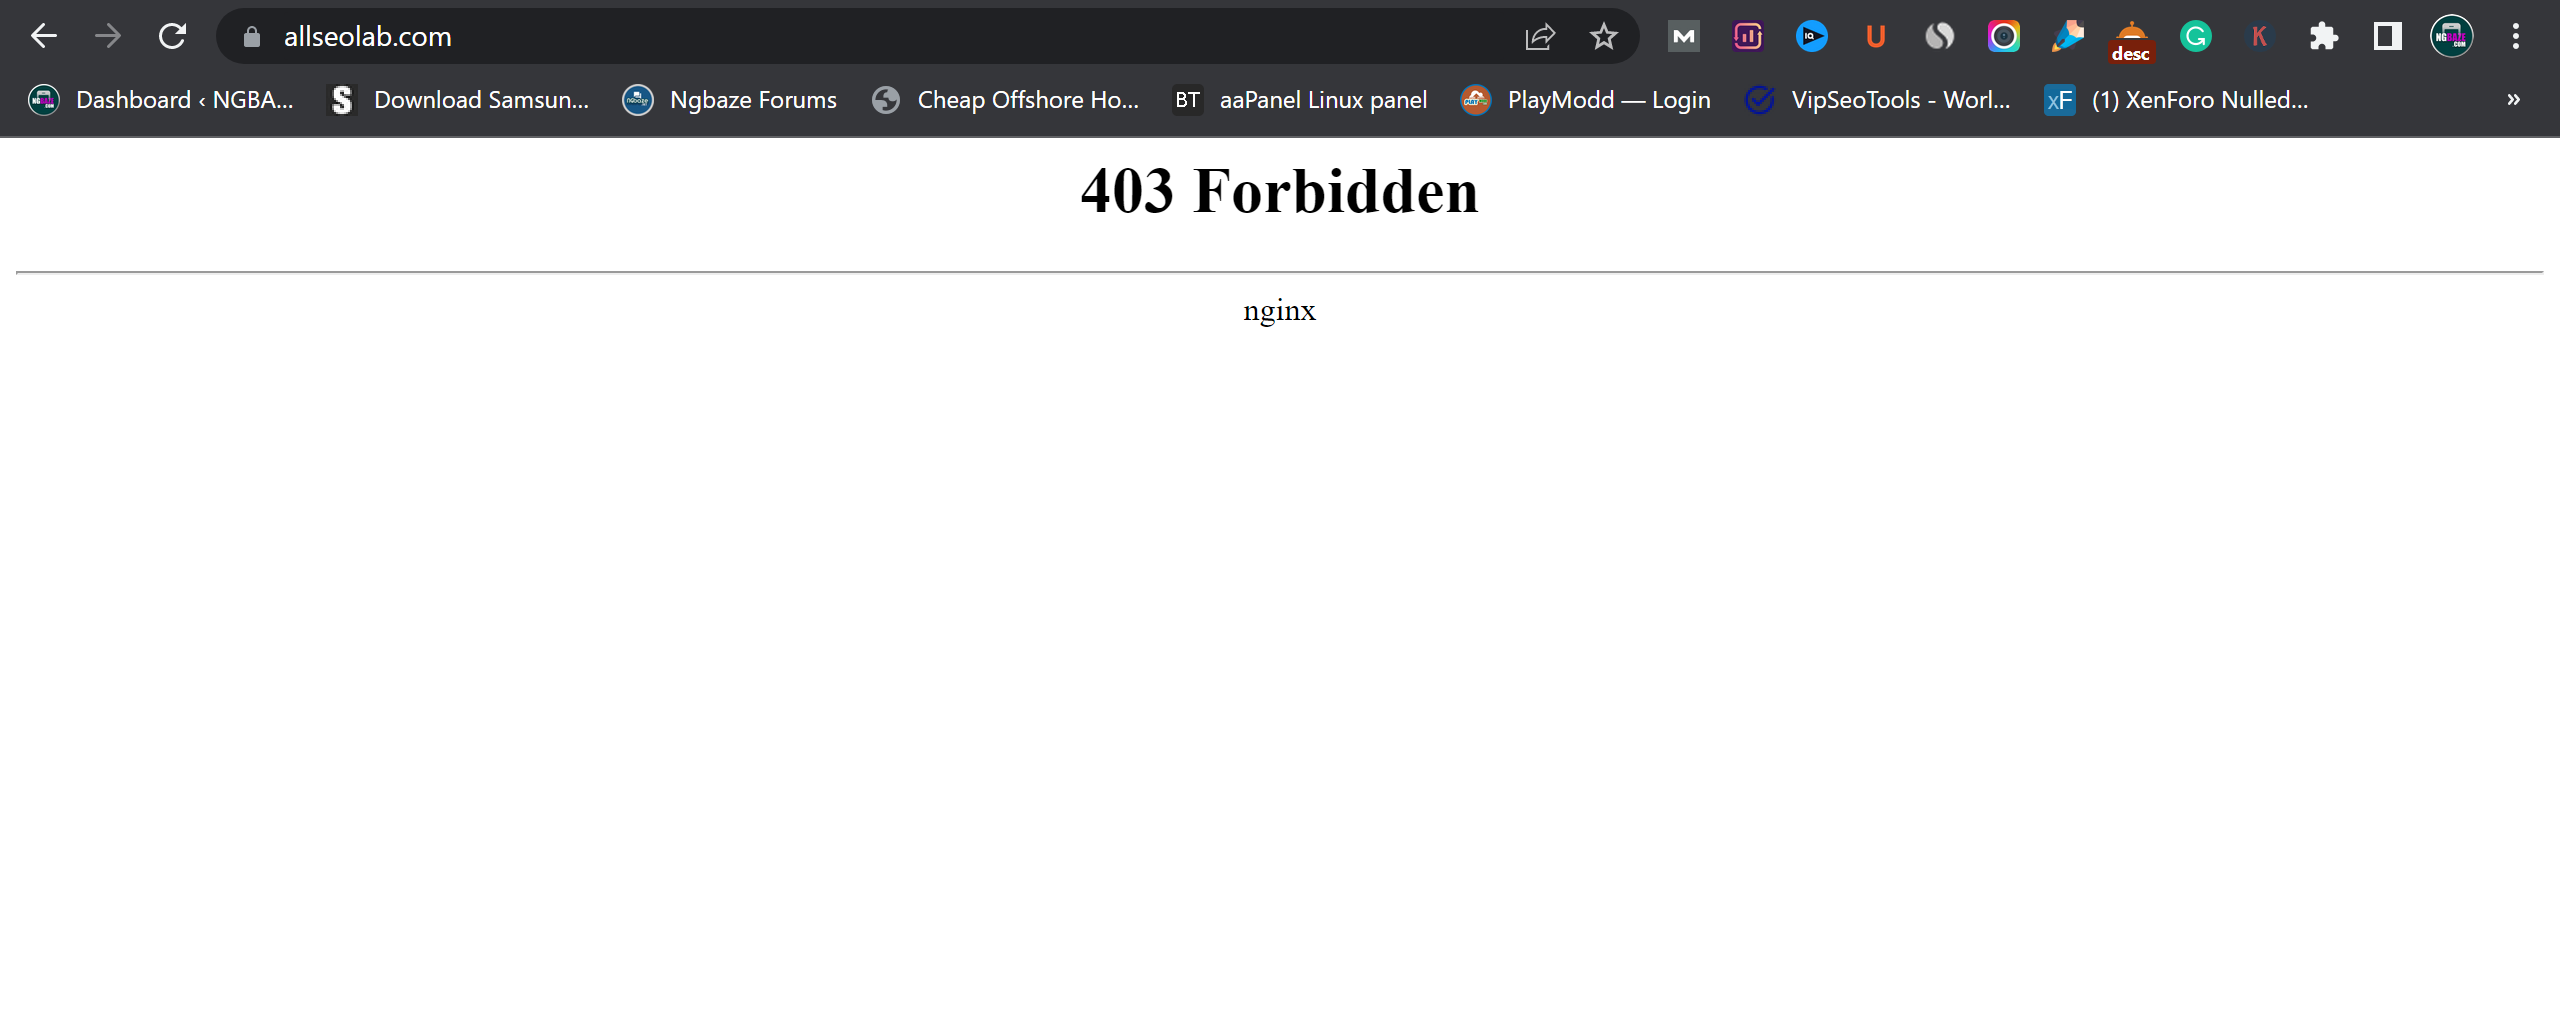The height and width of the screenshot is (1028, 2560).
Task: Open the desc bell extension icon
Action: (x=2131, y=40)
